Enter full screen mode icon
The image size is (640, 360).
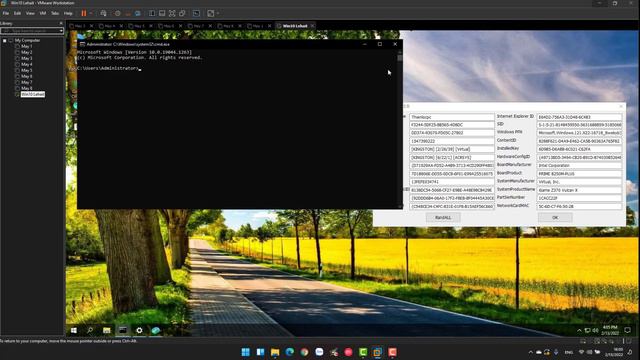click(x=172, y=13)
